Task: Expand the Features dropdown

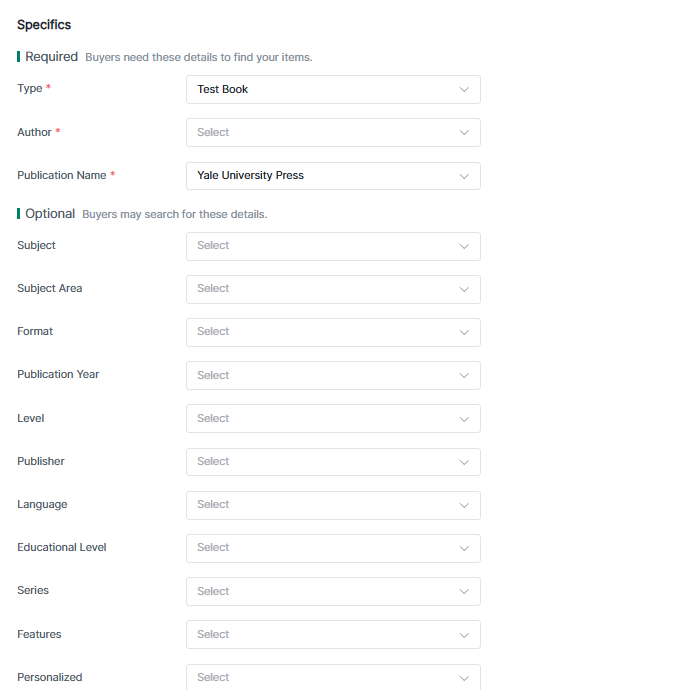Action: [332, 634]
